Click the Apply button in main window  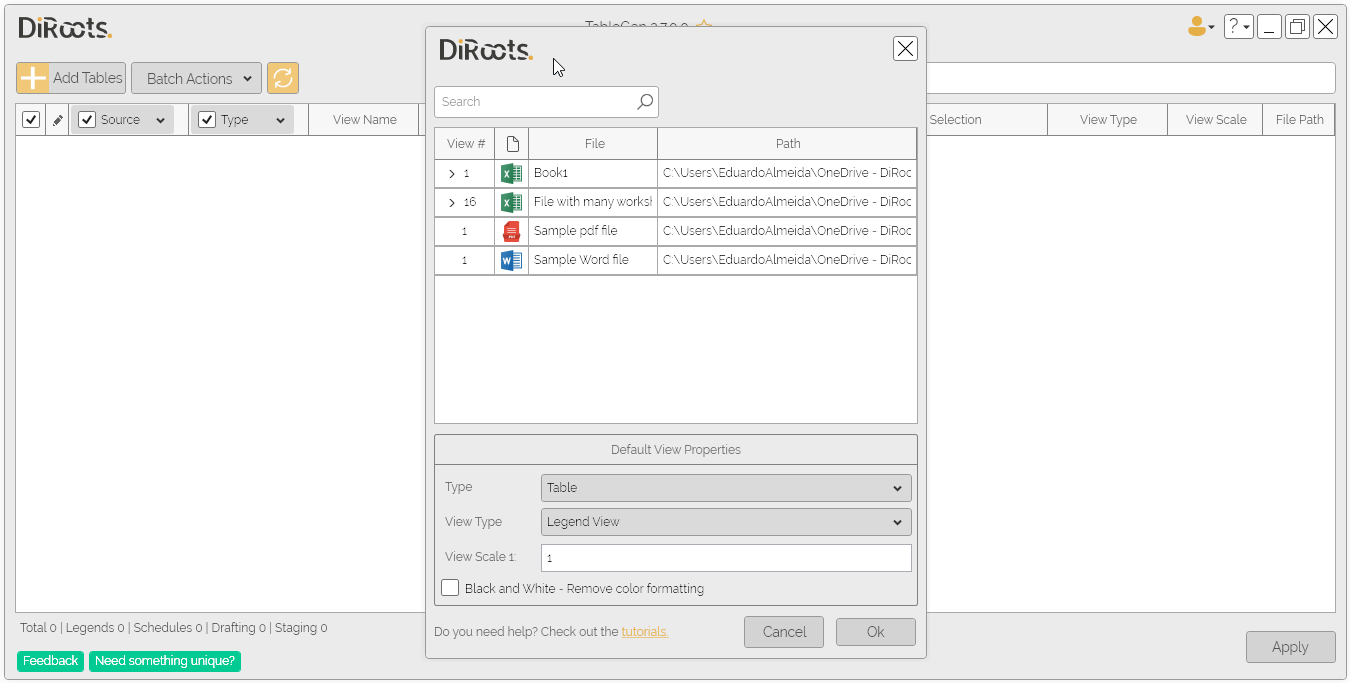click(x=1290, y=647)
